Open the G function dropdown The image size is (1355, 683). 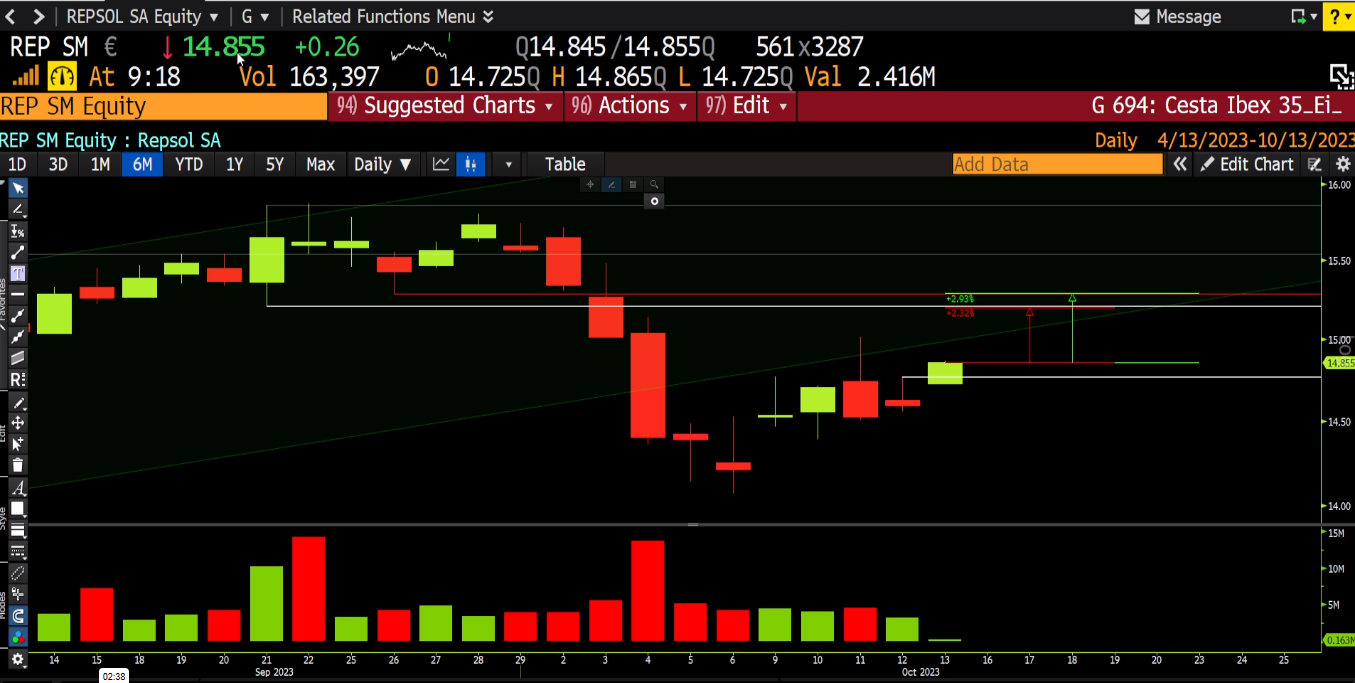point(254,16)
